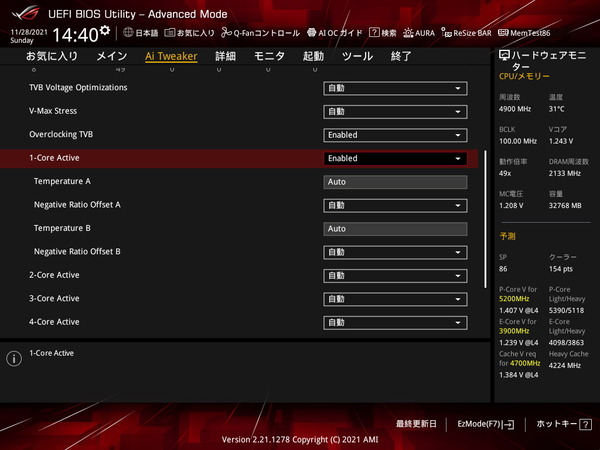Switch to 詳細 tab
This screenshot has width=600, height=450.
[x=225, y=56]
